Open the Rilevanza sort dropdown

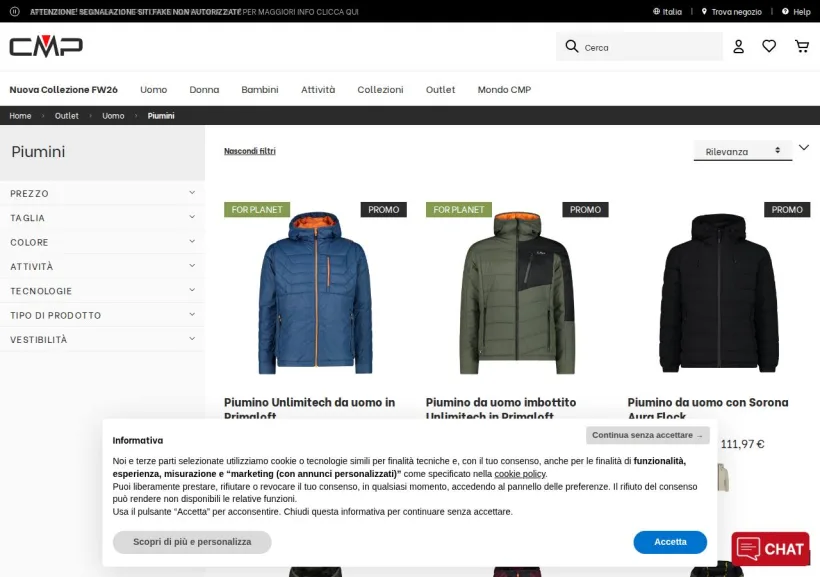coord(743,151)
